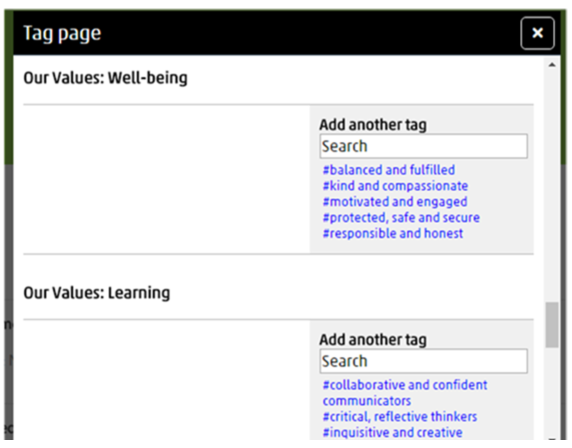Image resolution: width=572 pixels, height=448 pixels.
Task: Focus the Learning tag Search field
Action: coord(424,361)
